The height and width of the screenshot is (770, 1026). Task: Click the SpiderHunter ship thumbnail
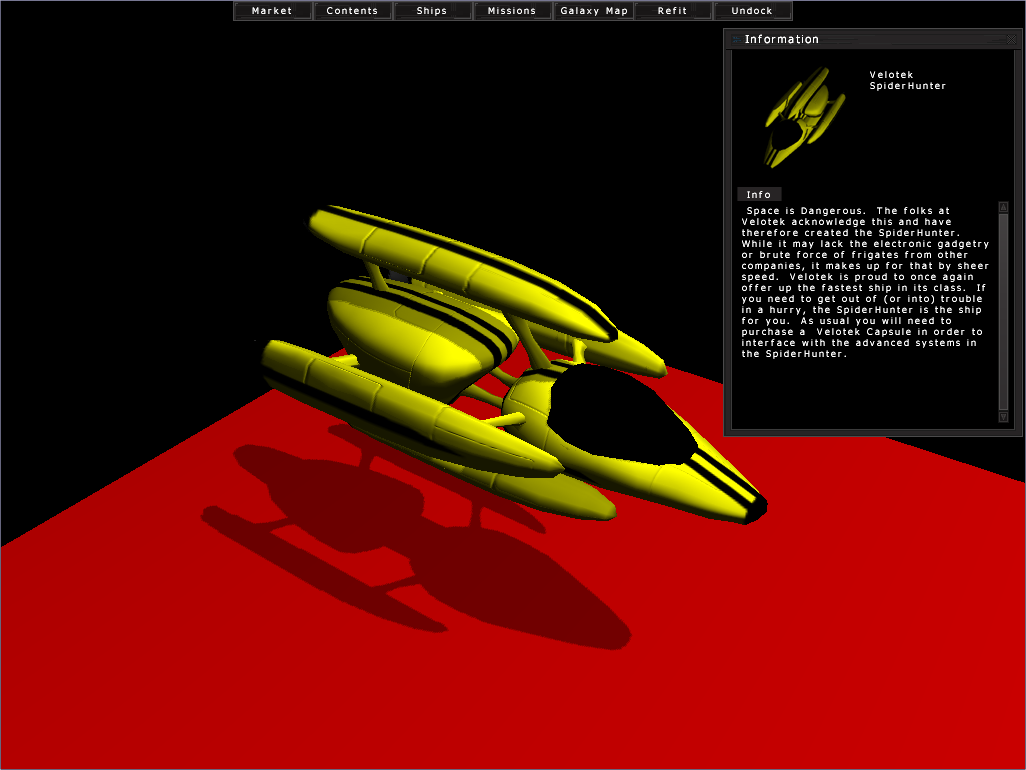point(797,117)
